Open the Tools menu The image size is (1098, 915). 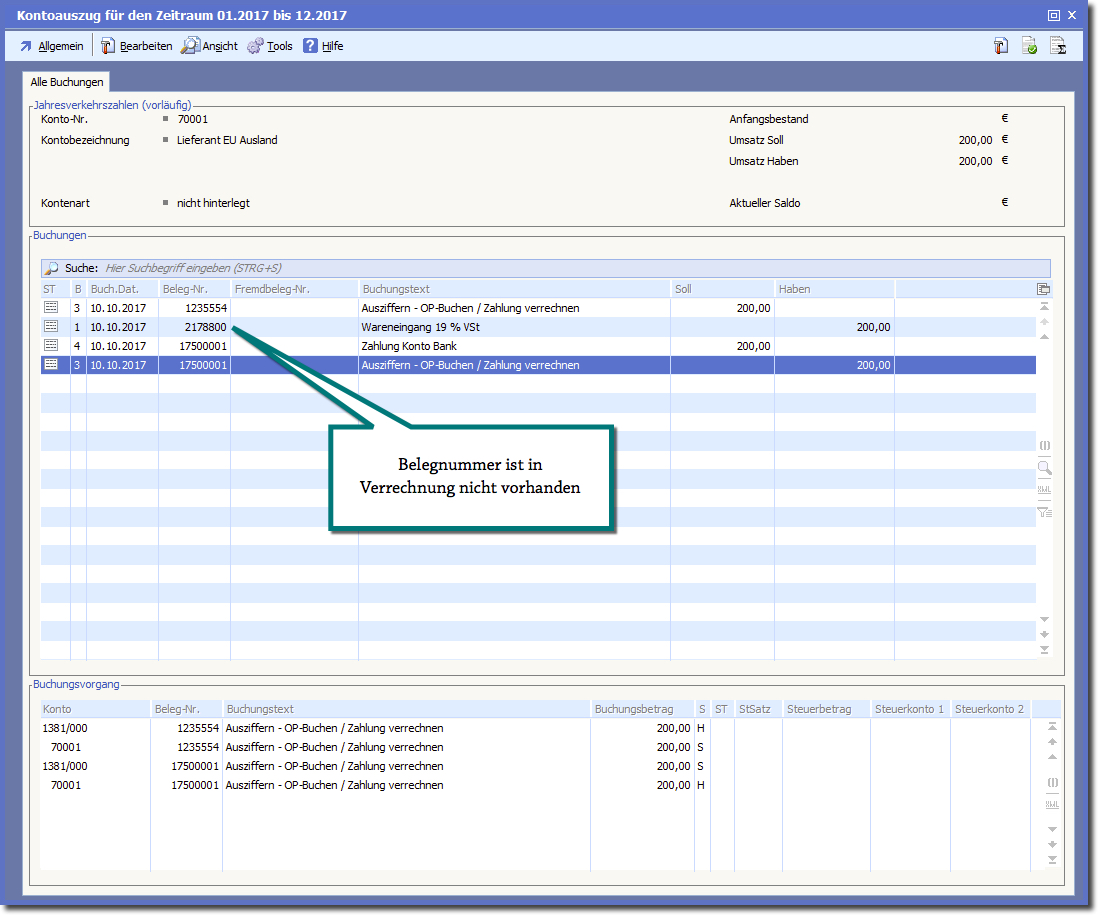270,46
